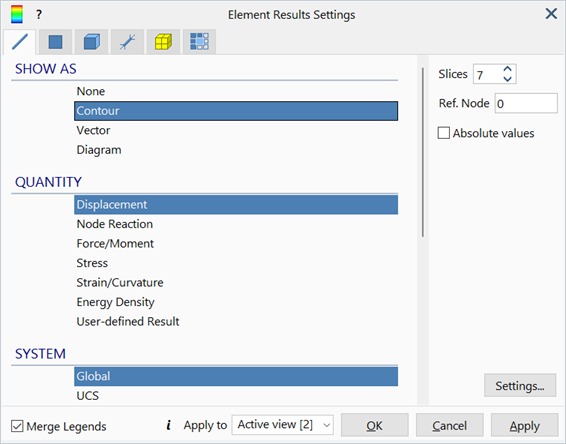Click the Apply button
This screenshot has width=566, height=444.
coord(524,426)
